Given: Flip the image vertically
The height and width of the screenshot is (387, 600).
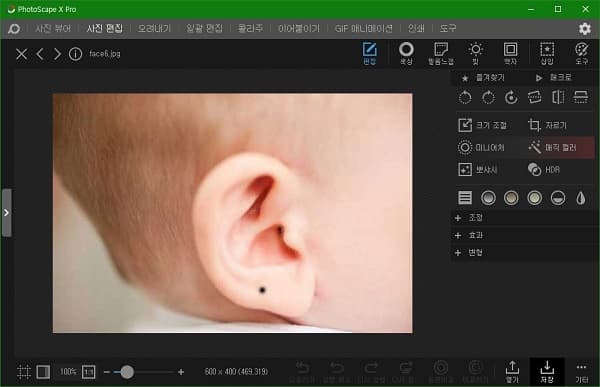Looking at the screenshot, I should (x=581, y=98).
